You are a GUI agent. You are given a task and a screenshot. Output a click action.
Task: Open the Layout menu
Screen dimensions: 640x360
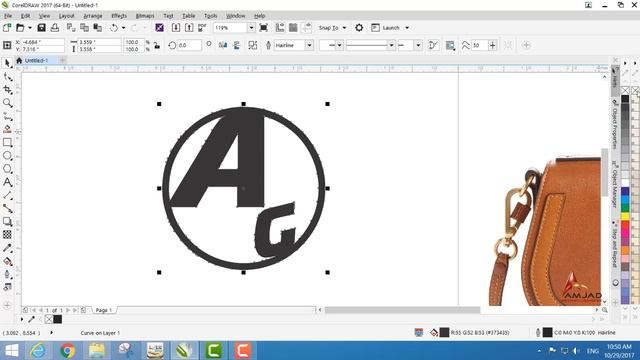pyautogui.click(x=67, y=16)
